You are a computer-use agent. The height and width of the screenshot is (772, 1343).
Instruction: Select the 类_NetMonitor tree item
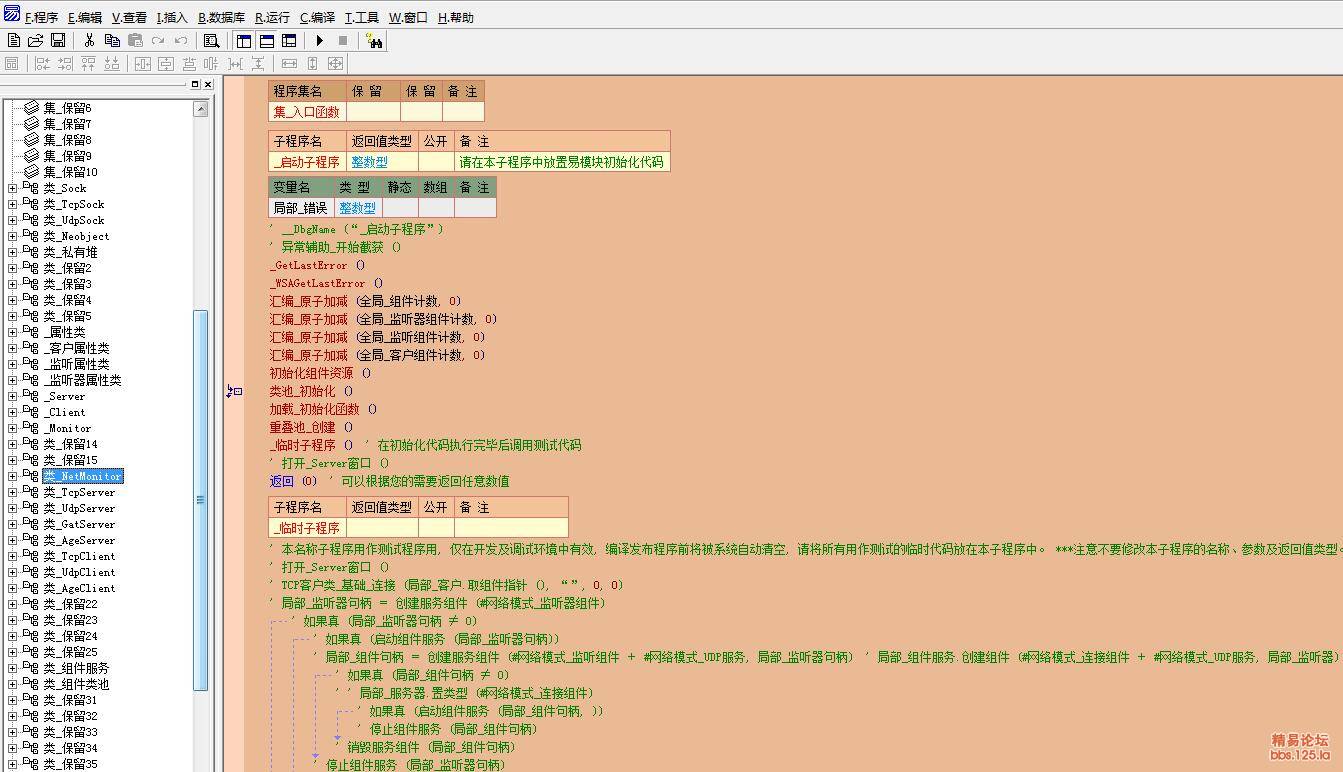tap(82, 476)
